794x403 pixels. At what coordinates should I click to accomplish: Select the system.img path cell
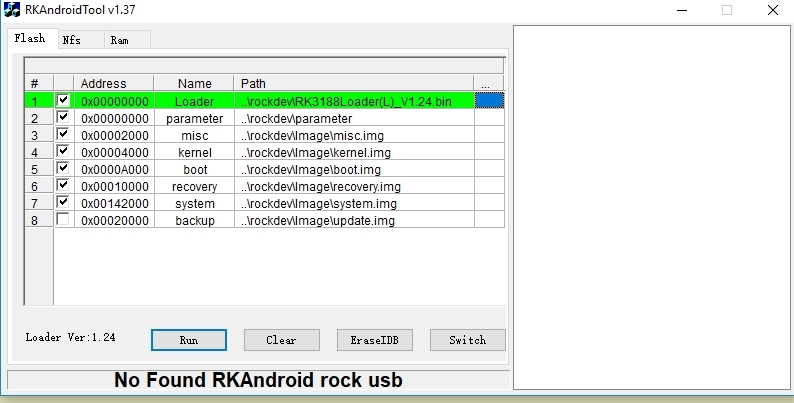pos(354,203)
